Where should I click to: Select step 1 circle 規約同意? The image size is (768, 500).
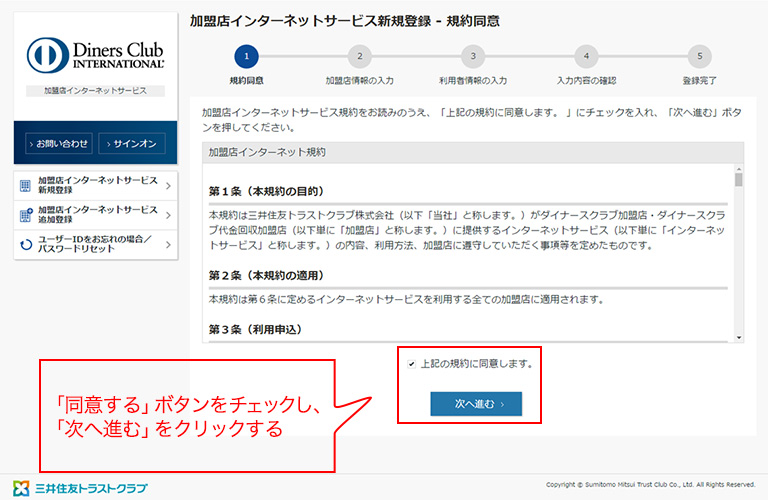[x=246, y=56]
